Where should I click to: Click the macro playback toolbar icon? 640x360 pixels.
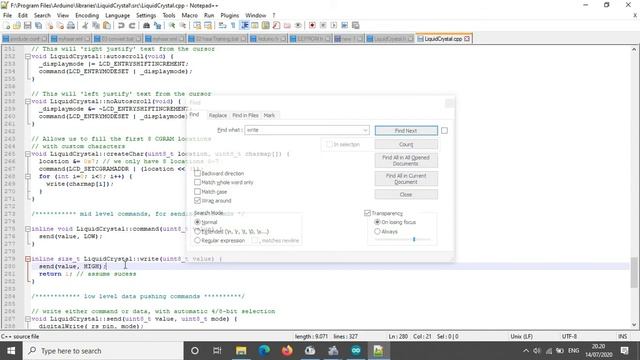334,26
